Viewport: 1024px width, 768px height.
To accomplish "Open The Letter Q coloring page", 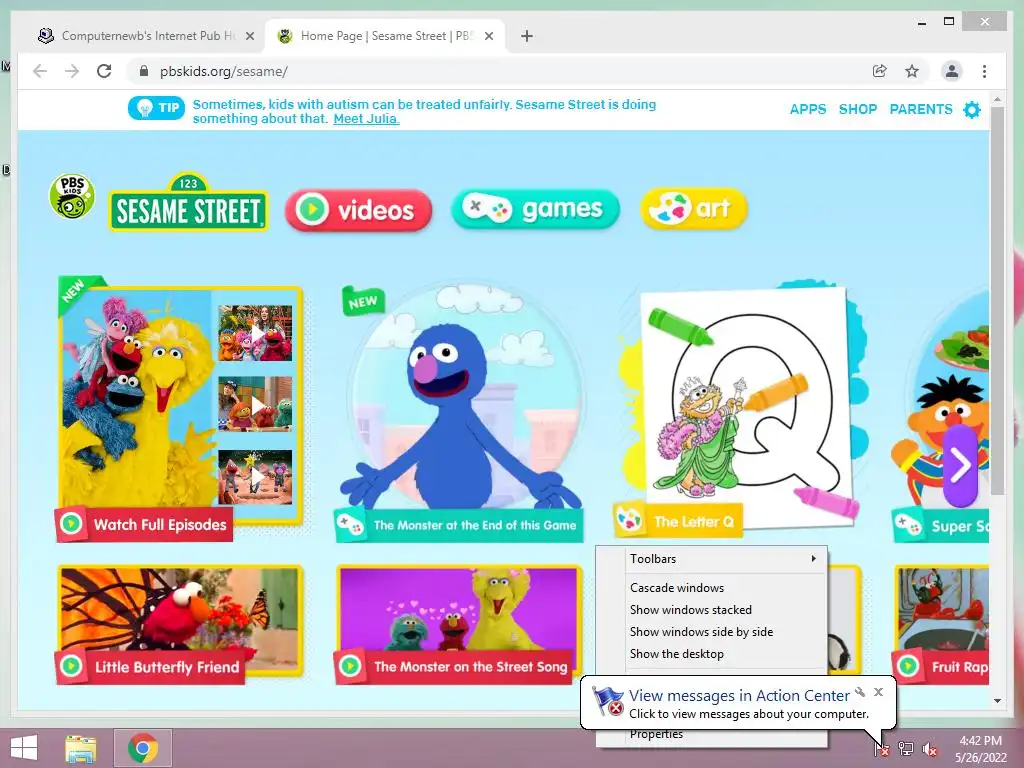I will click(x=741, y=411).
